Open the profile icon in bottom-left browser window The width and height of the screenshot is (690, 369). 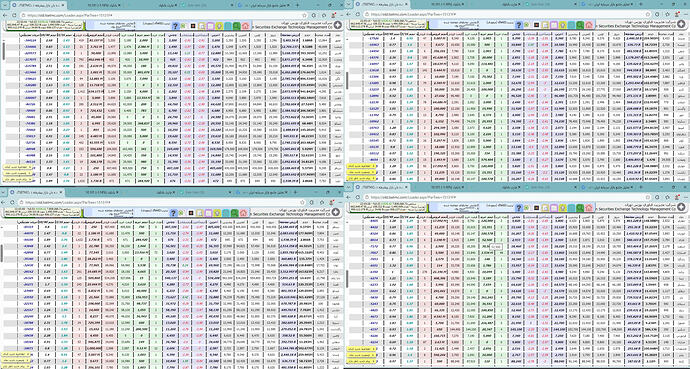tap(331, 202)
